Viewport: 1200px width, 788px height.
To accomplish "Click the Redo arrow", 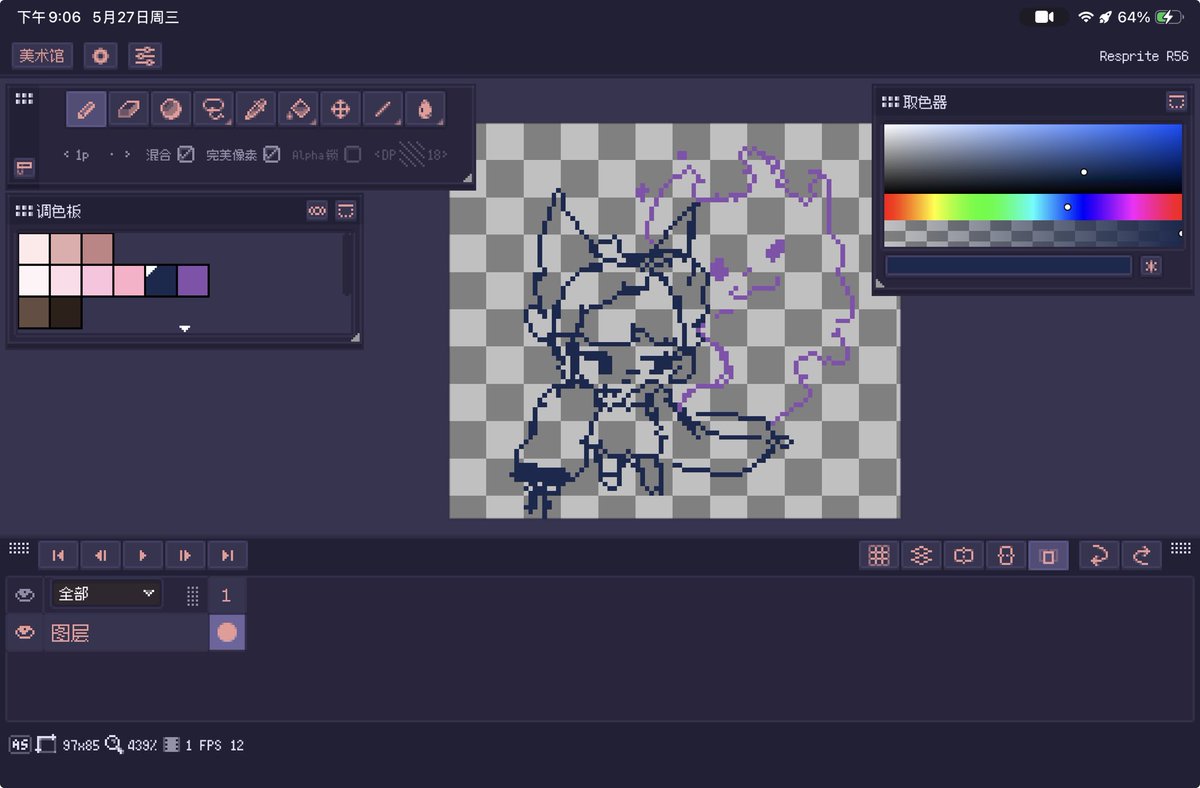I will 1141,556.
